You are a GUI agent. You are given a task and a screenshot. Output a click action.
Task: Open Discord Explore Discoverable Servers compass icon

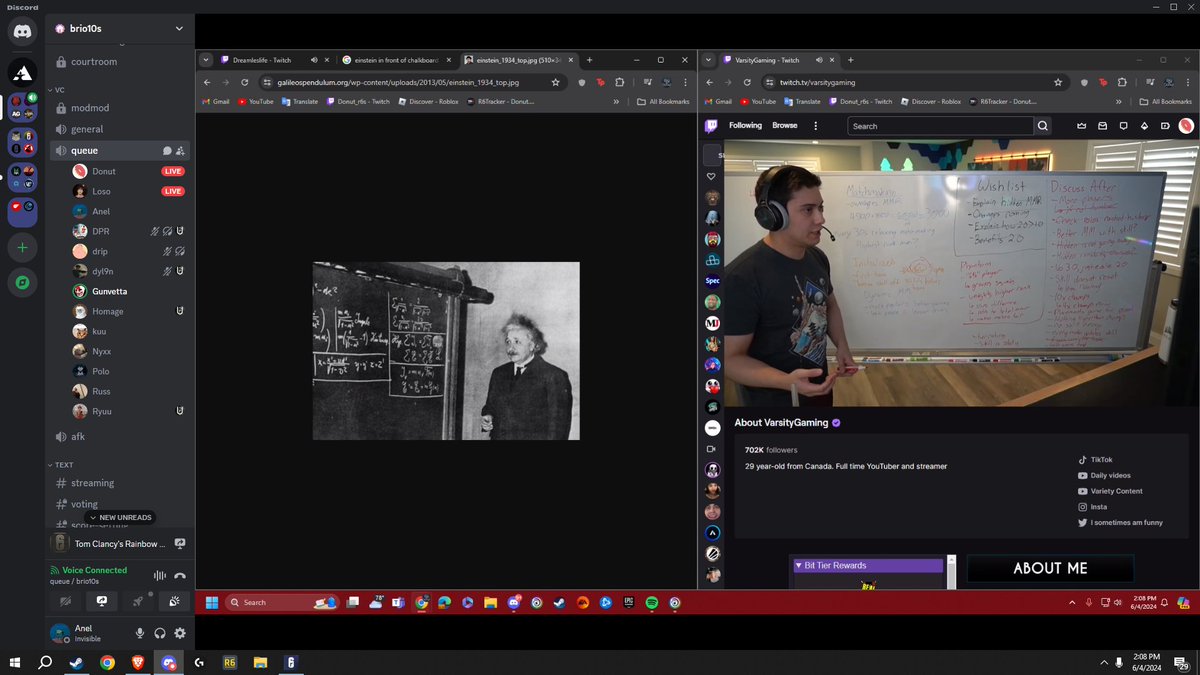point(23,283)
